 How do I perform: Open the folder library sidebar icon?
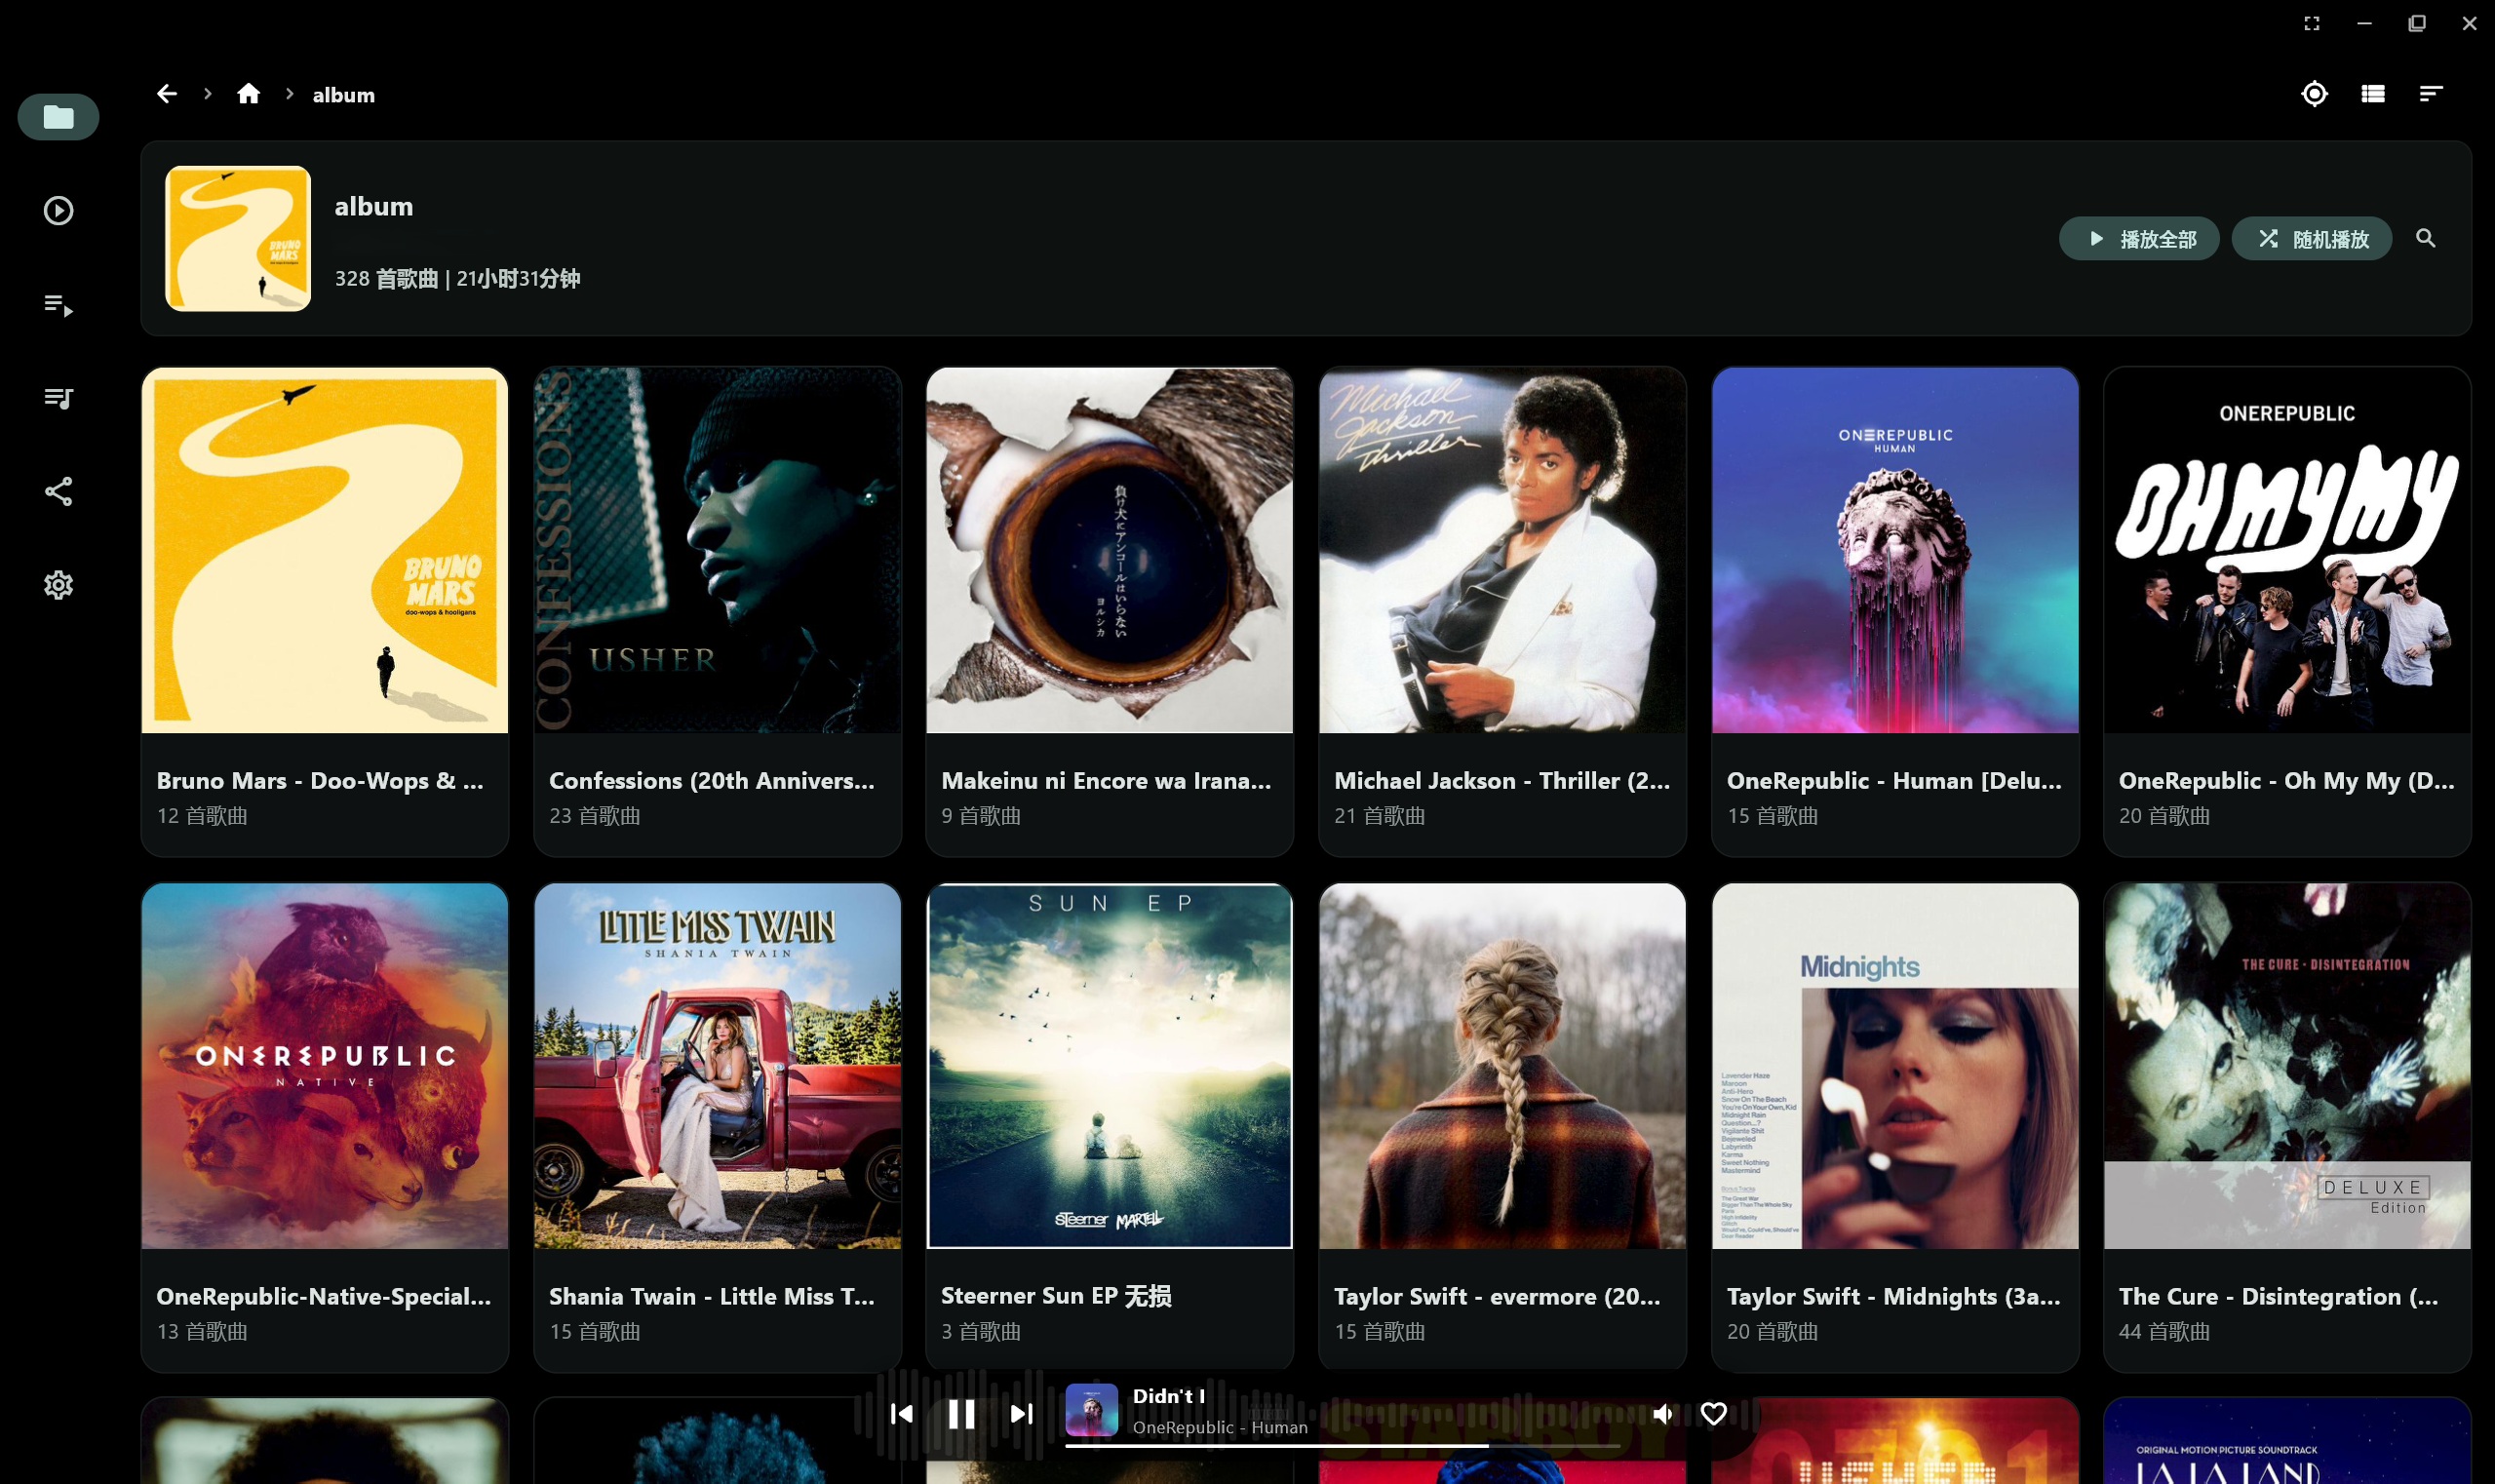(58, 117)
